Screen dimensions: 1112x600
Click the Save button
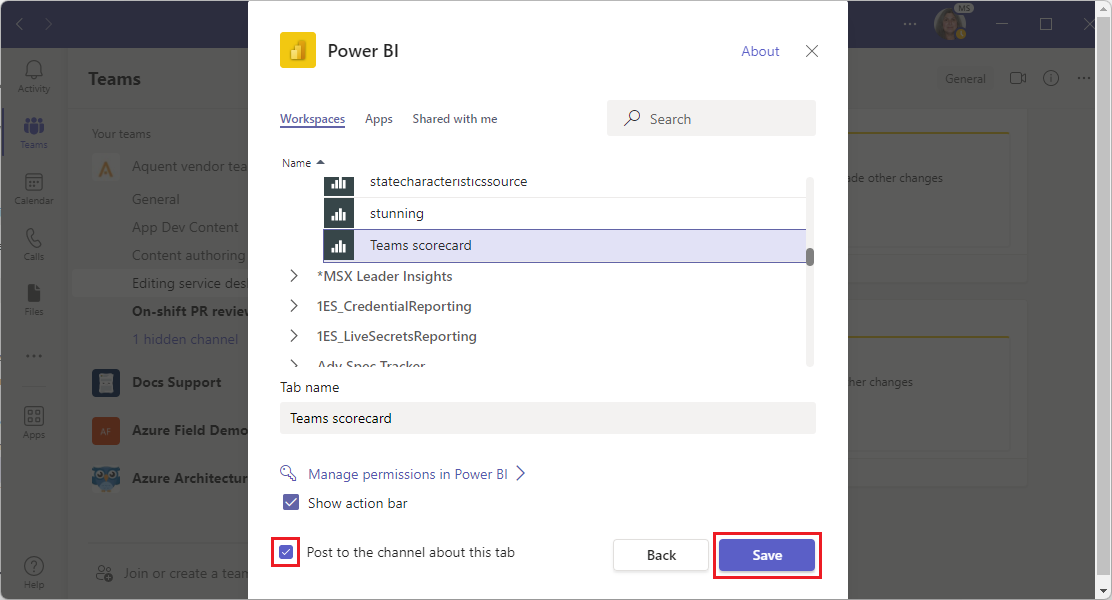point(767,555)
